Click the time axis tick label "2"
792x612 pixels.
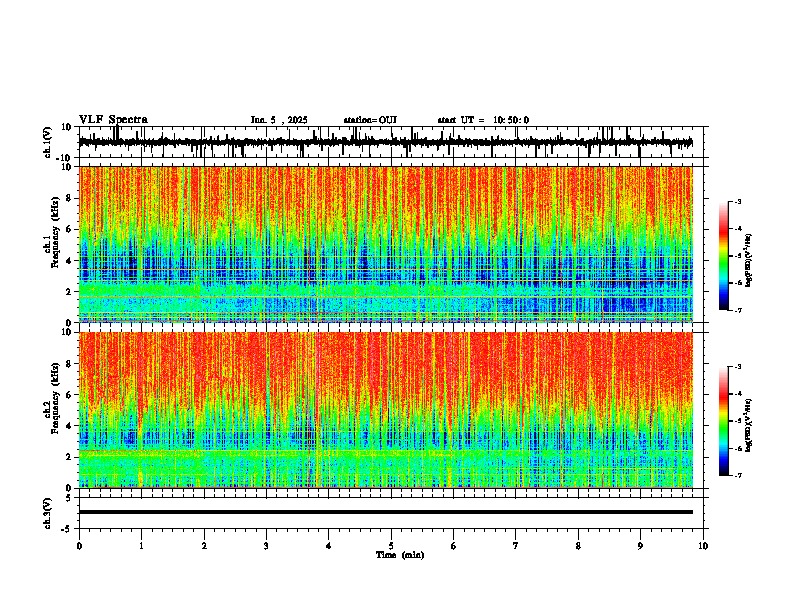pyautogui.click(x=204, y=546)
